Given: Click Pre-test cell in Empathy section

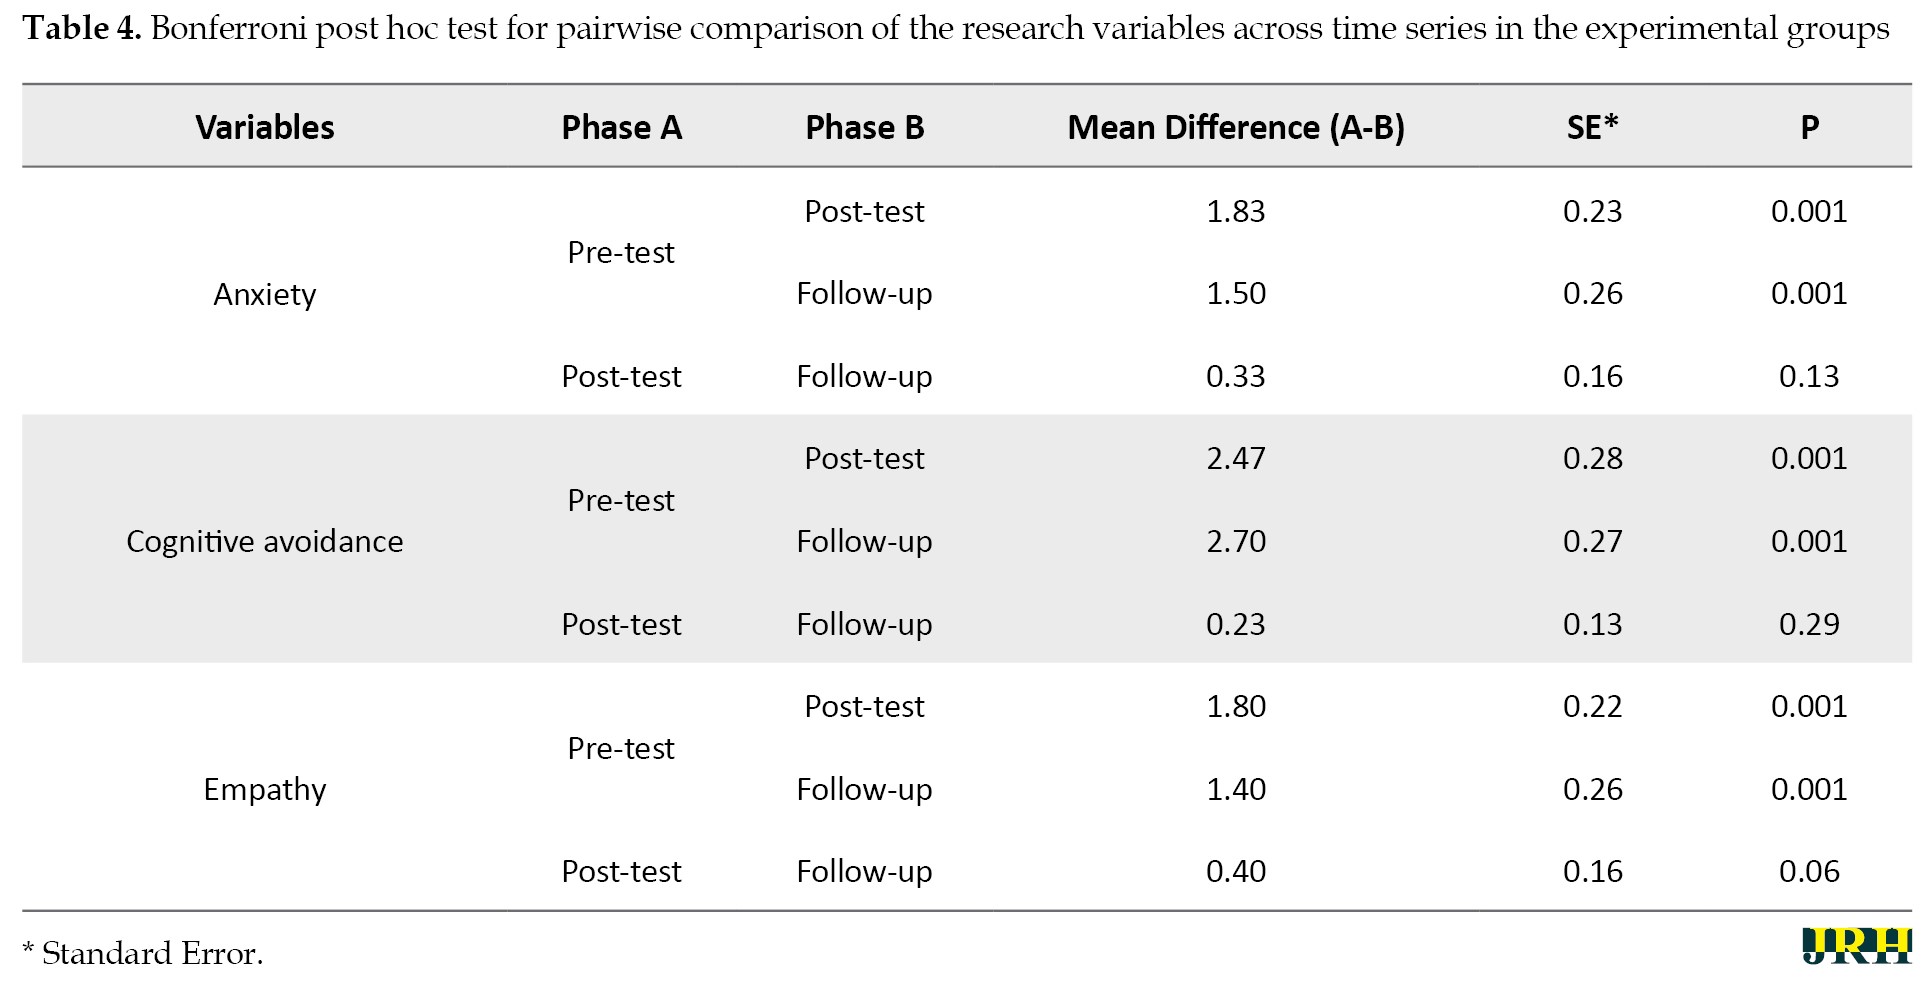Looking at the screenshot, I should point(621,748).
